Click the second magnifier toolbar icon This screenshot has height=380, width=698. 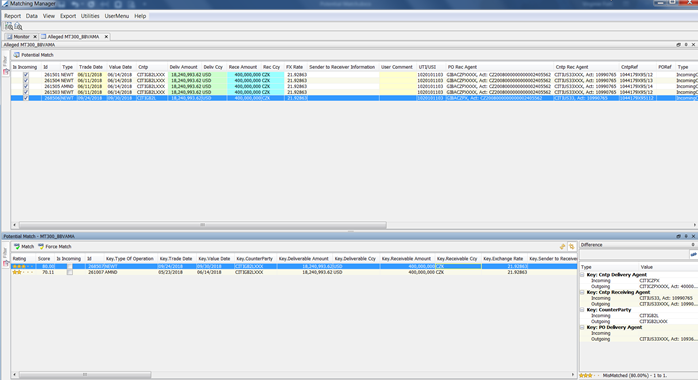(x=18, y=26)
